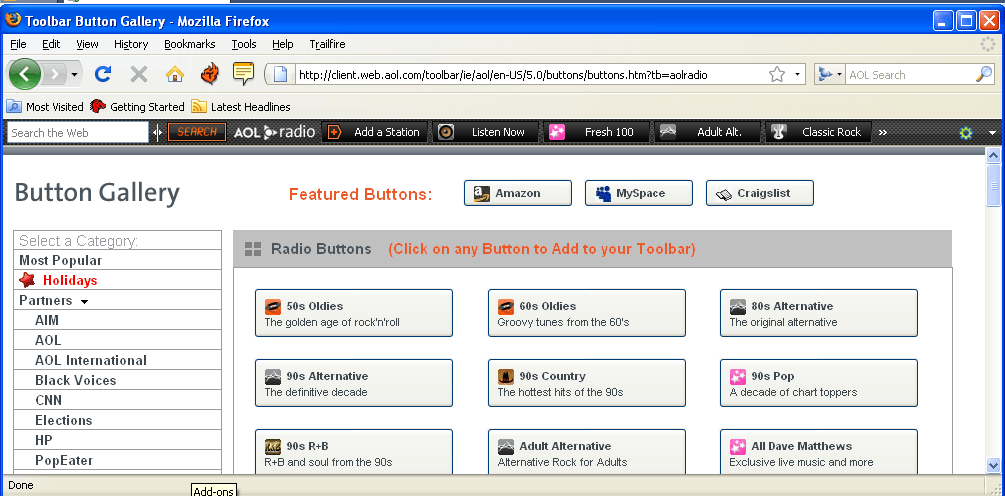1005x496 pixels.
Task: Open the View menu
Action: [x=87, y=44]
